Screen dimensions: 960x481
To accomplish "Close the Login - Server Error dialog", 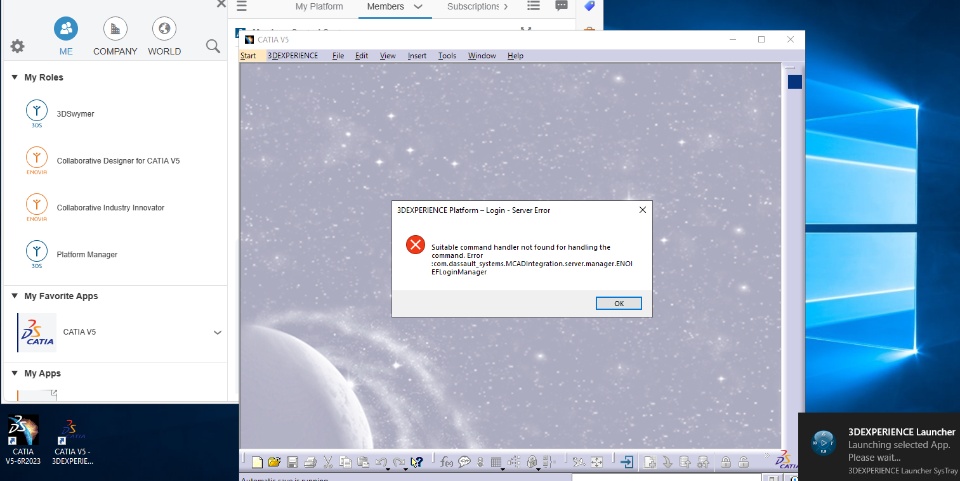I will (x=642, y=210).
